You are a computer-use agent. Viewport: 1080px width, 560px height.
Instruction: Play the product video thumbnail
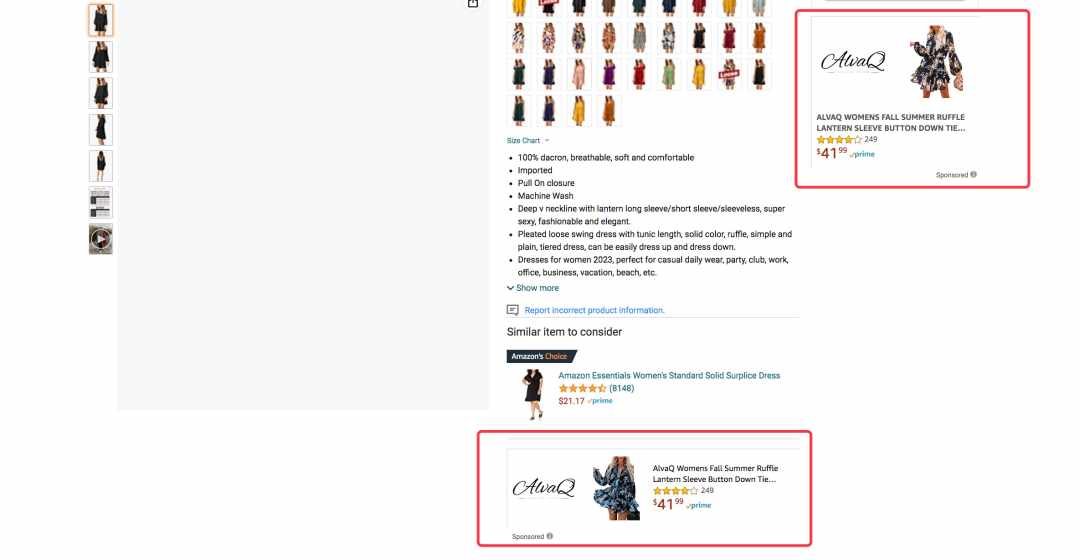tap(101, 239)
